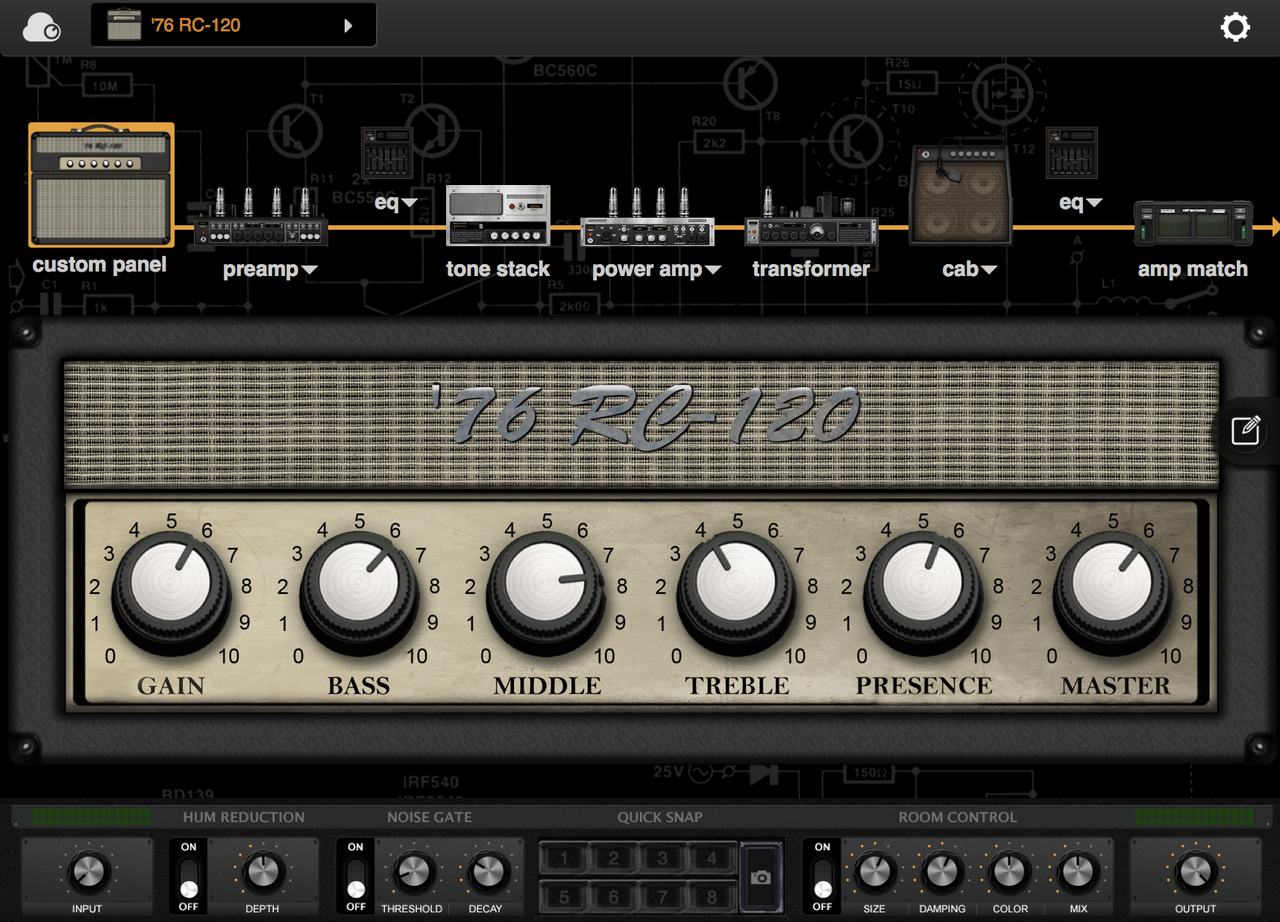This screenshot has width=1280, height=922.
Task: Select Quick Snap slot 8
Action: click(x=712, y=896)
